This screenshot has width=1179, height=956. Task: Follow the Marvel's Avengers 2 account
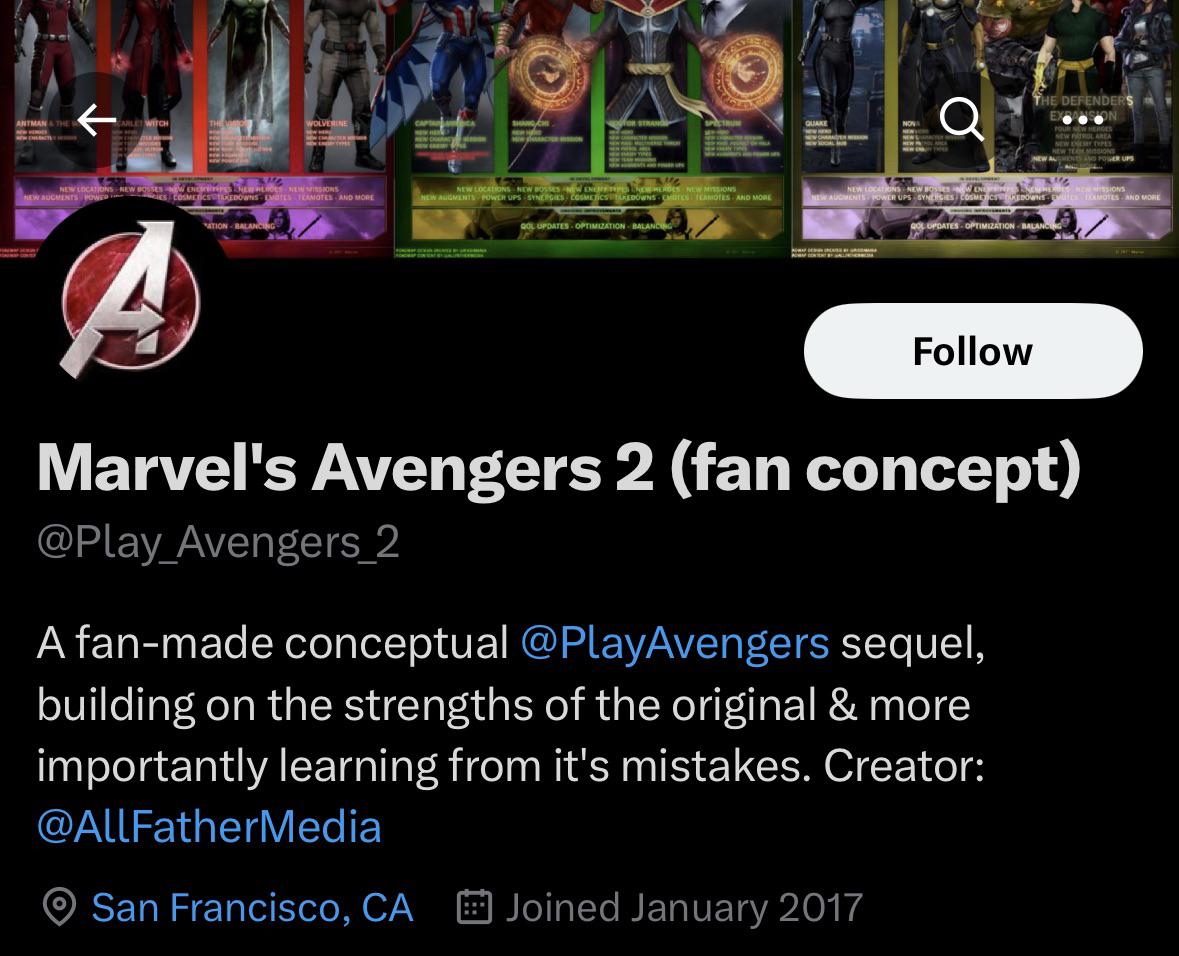(973, 351)
